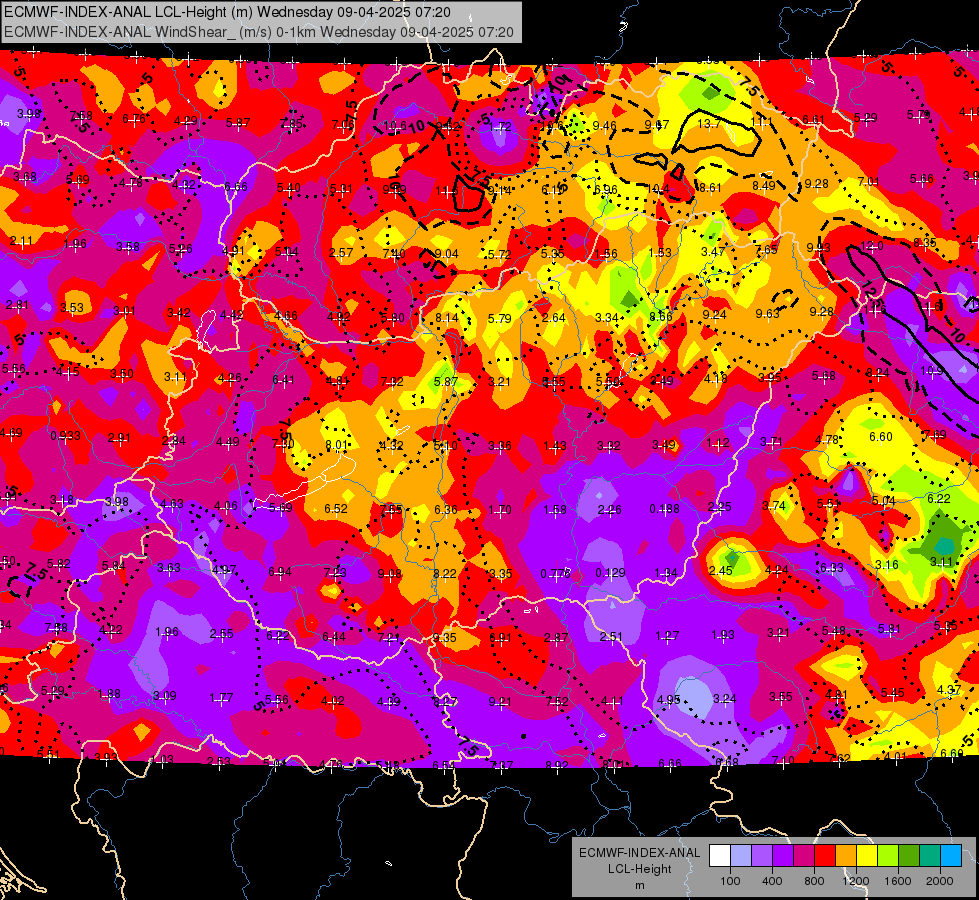The image size is (979, 900).
Task: Click the wind shear value '0.933'
Action: pos(65,435)
